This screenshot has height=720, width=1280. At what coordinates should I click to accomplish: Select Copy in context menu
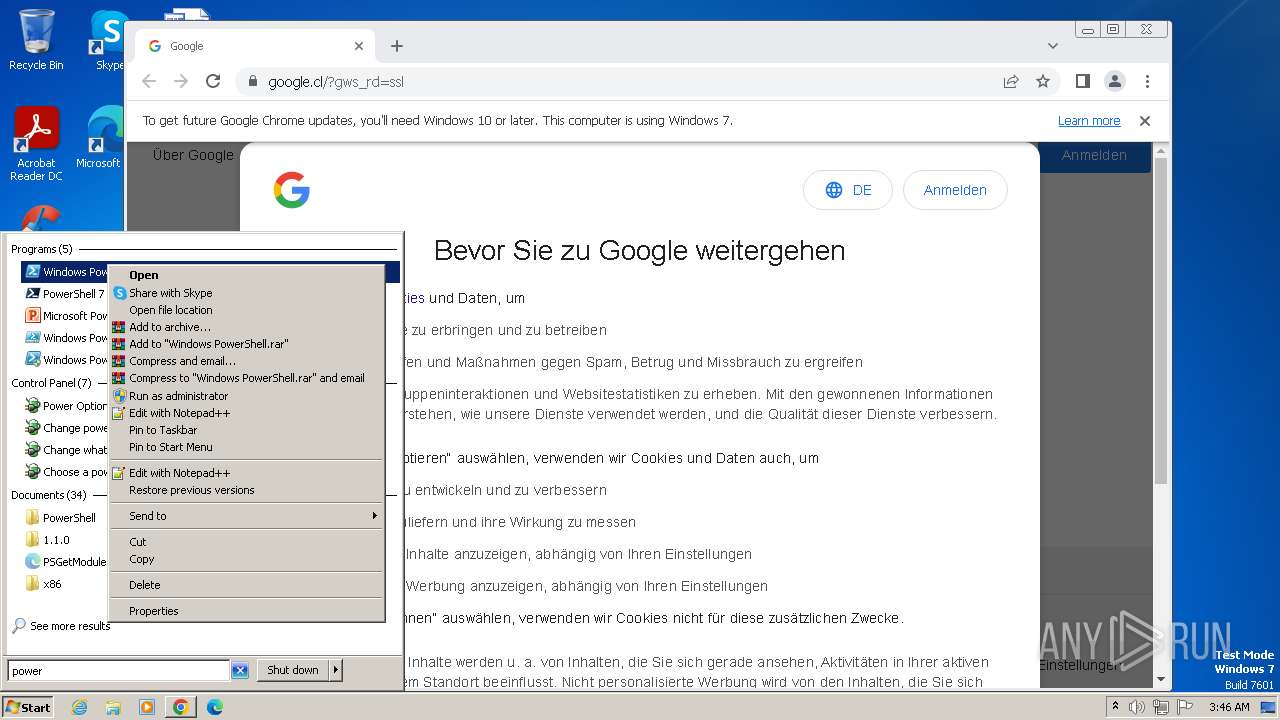pyautogui.click(x=246, y=559)
